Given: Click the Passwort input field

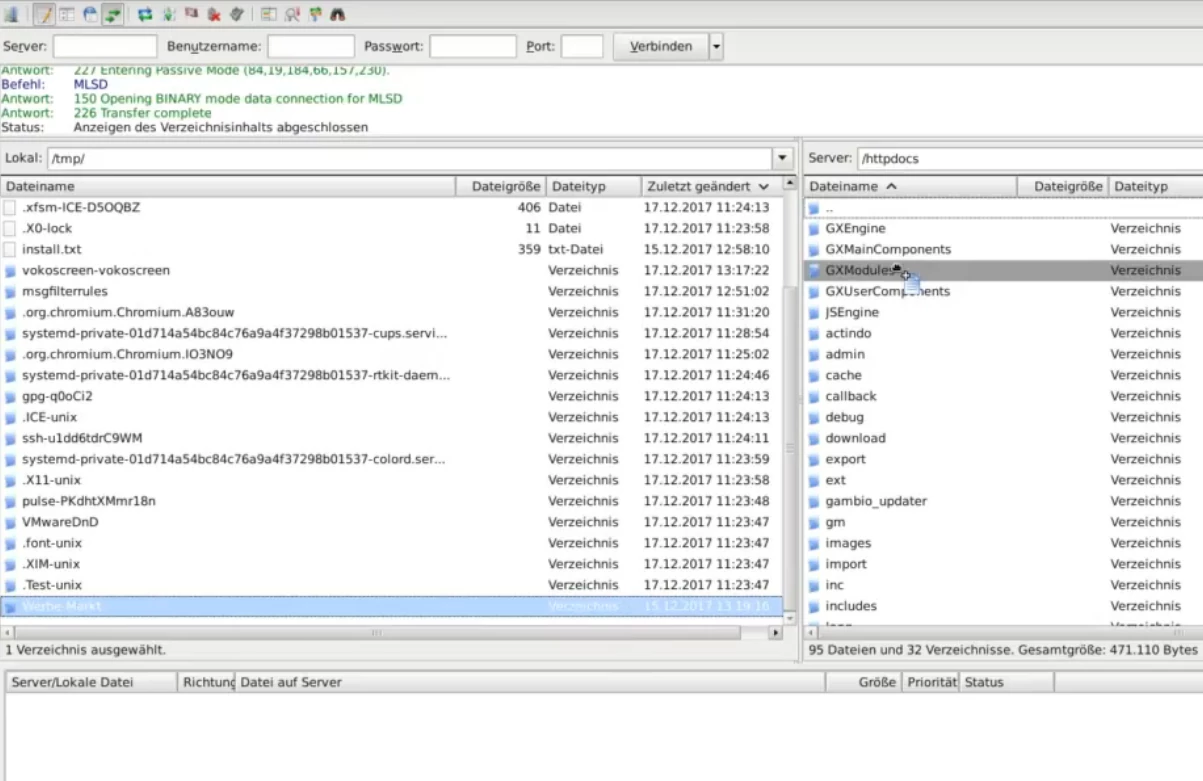Looking at the screenshot, I should click(x=473, y=46).
